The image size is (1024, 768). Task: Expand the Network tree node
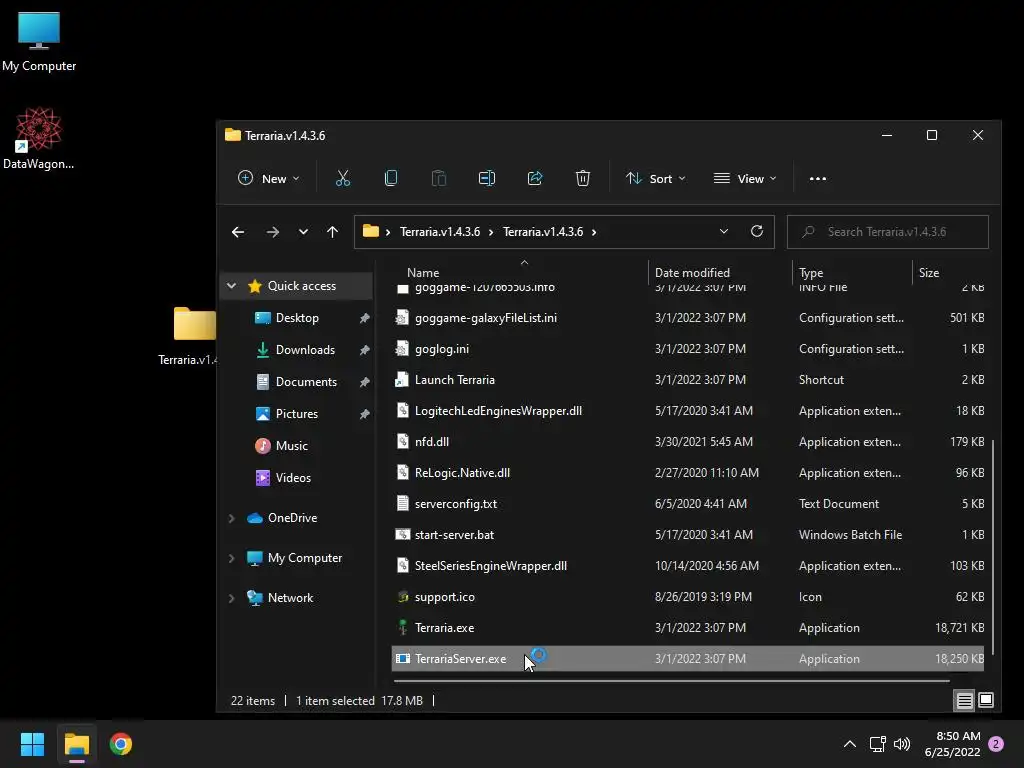tap(231, 598)
